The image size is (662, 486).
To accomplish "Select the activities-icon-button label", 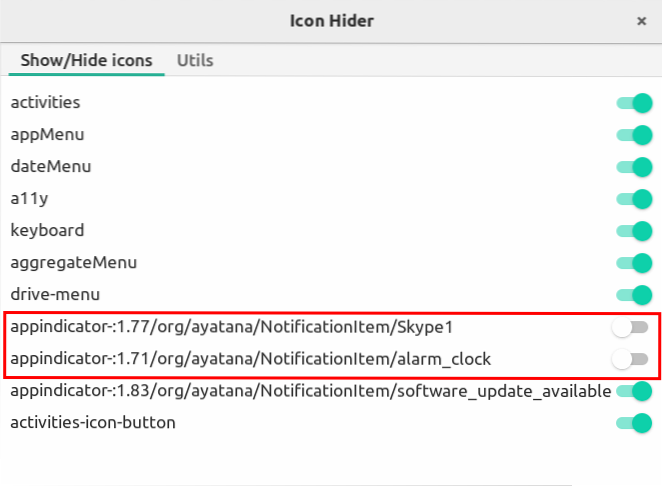I will click(x=93, y=423).
